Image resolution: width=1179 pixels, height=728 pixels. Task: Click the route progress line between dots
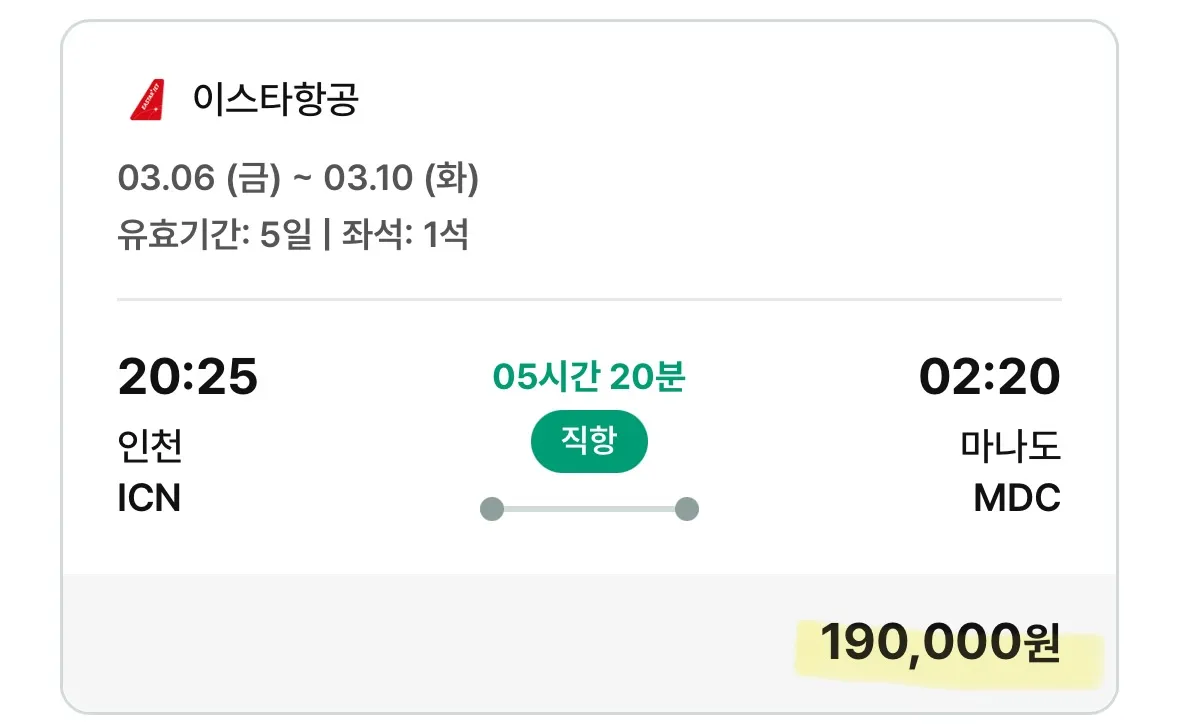tap(589, 508)
